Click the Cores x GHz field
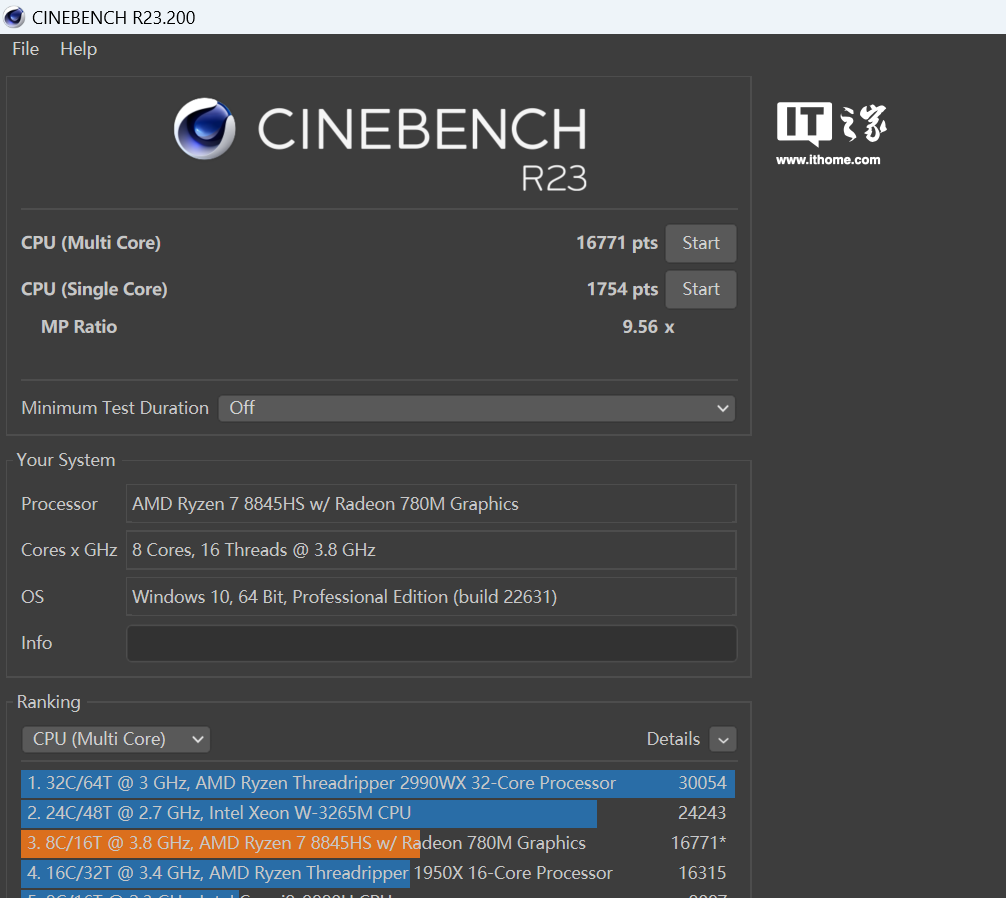Image resolution: width=1006 pixels, height=898 pixels. pos(431,550)
